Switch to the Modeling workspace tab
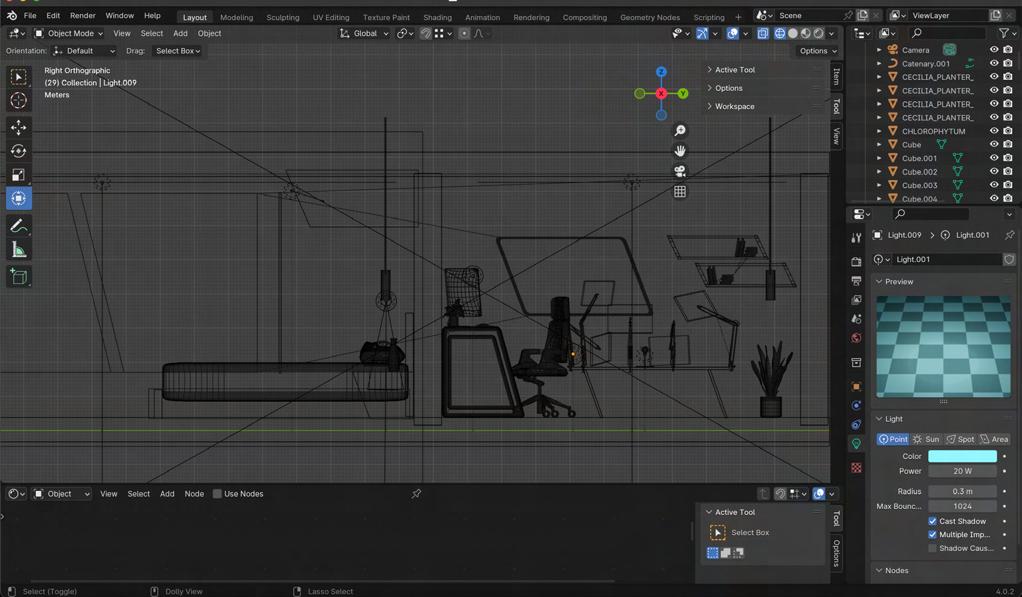The image size is (1022, 597). (236, 18)
